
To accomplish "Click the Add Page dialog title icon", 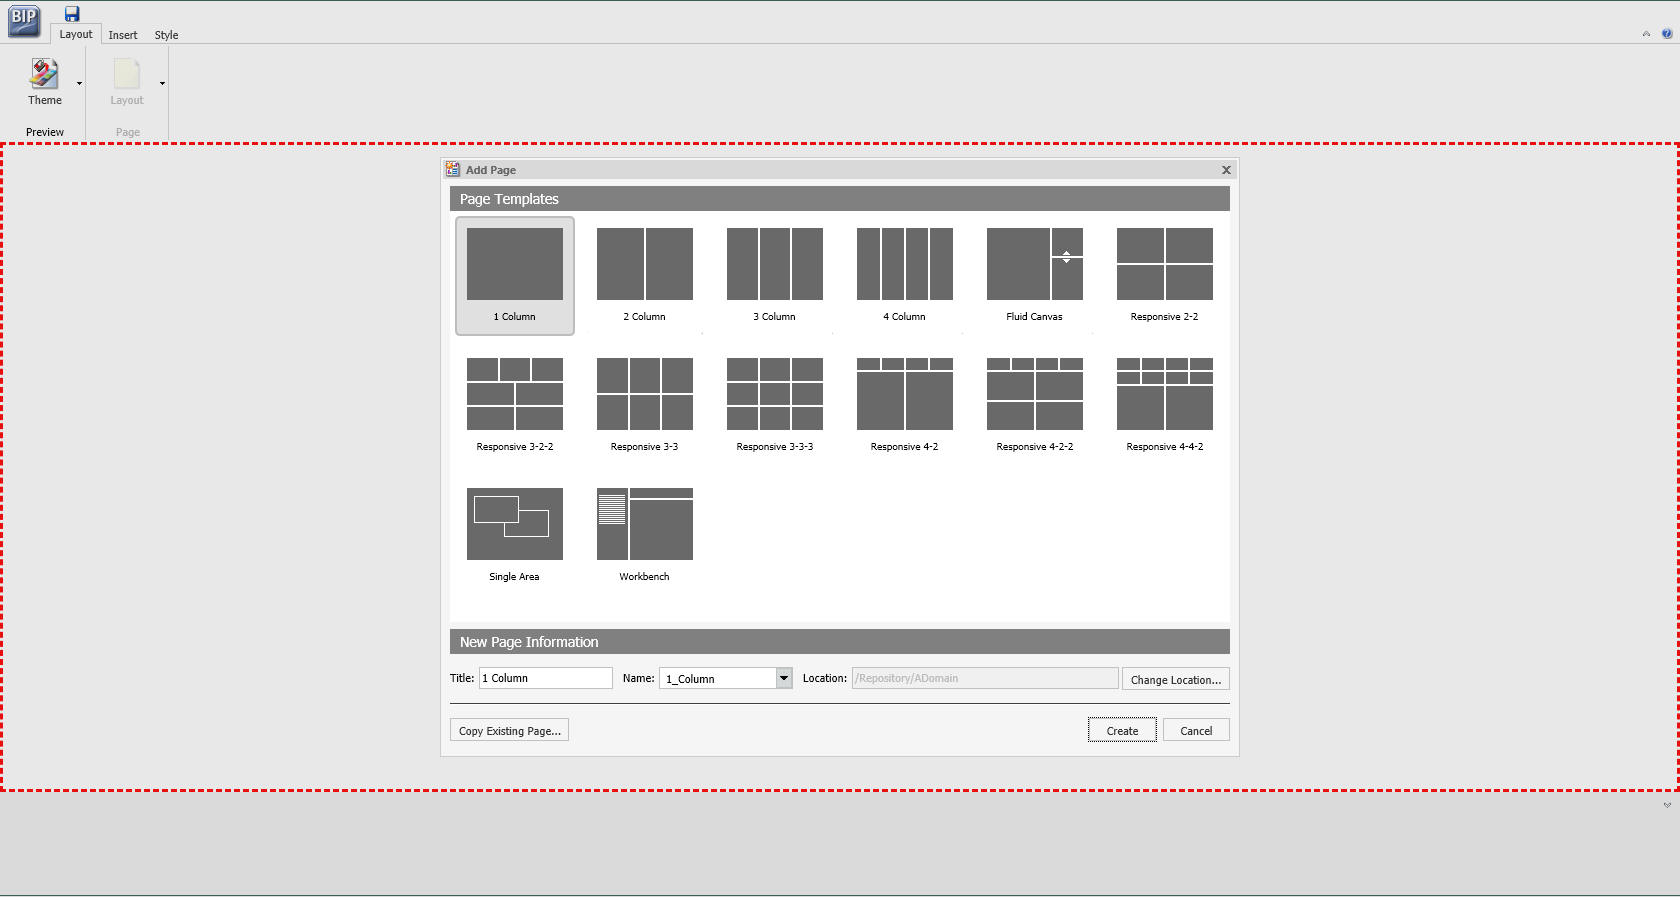I will pos(453,169).
